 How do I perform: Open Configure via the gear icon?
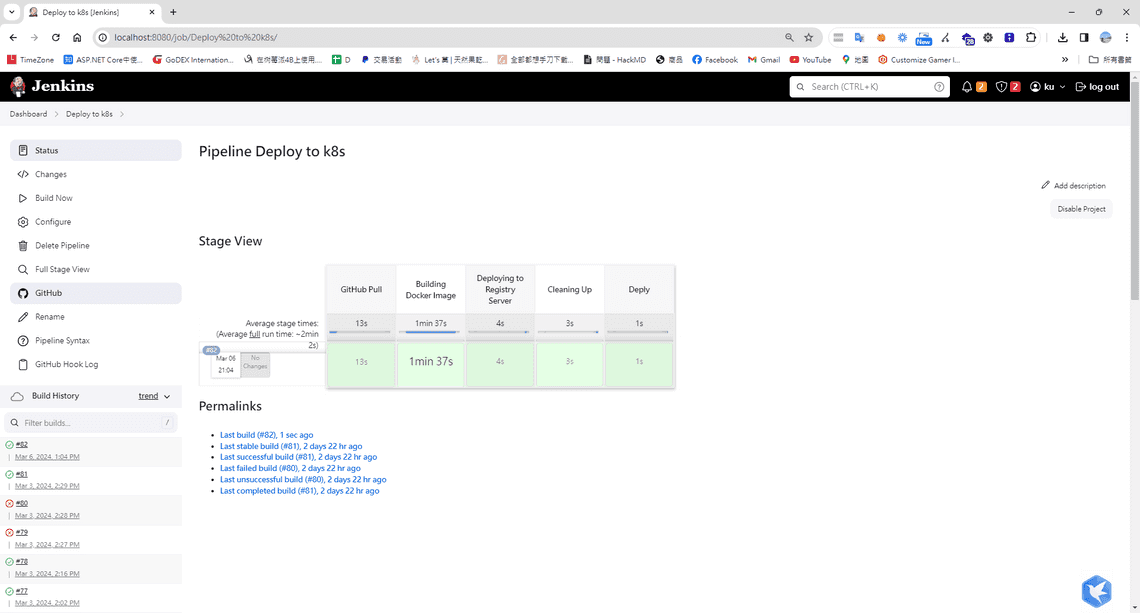click(23, 222)
